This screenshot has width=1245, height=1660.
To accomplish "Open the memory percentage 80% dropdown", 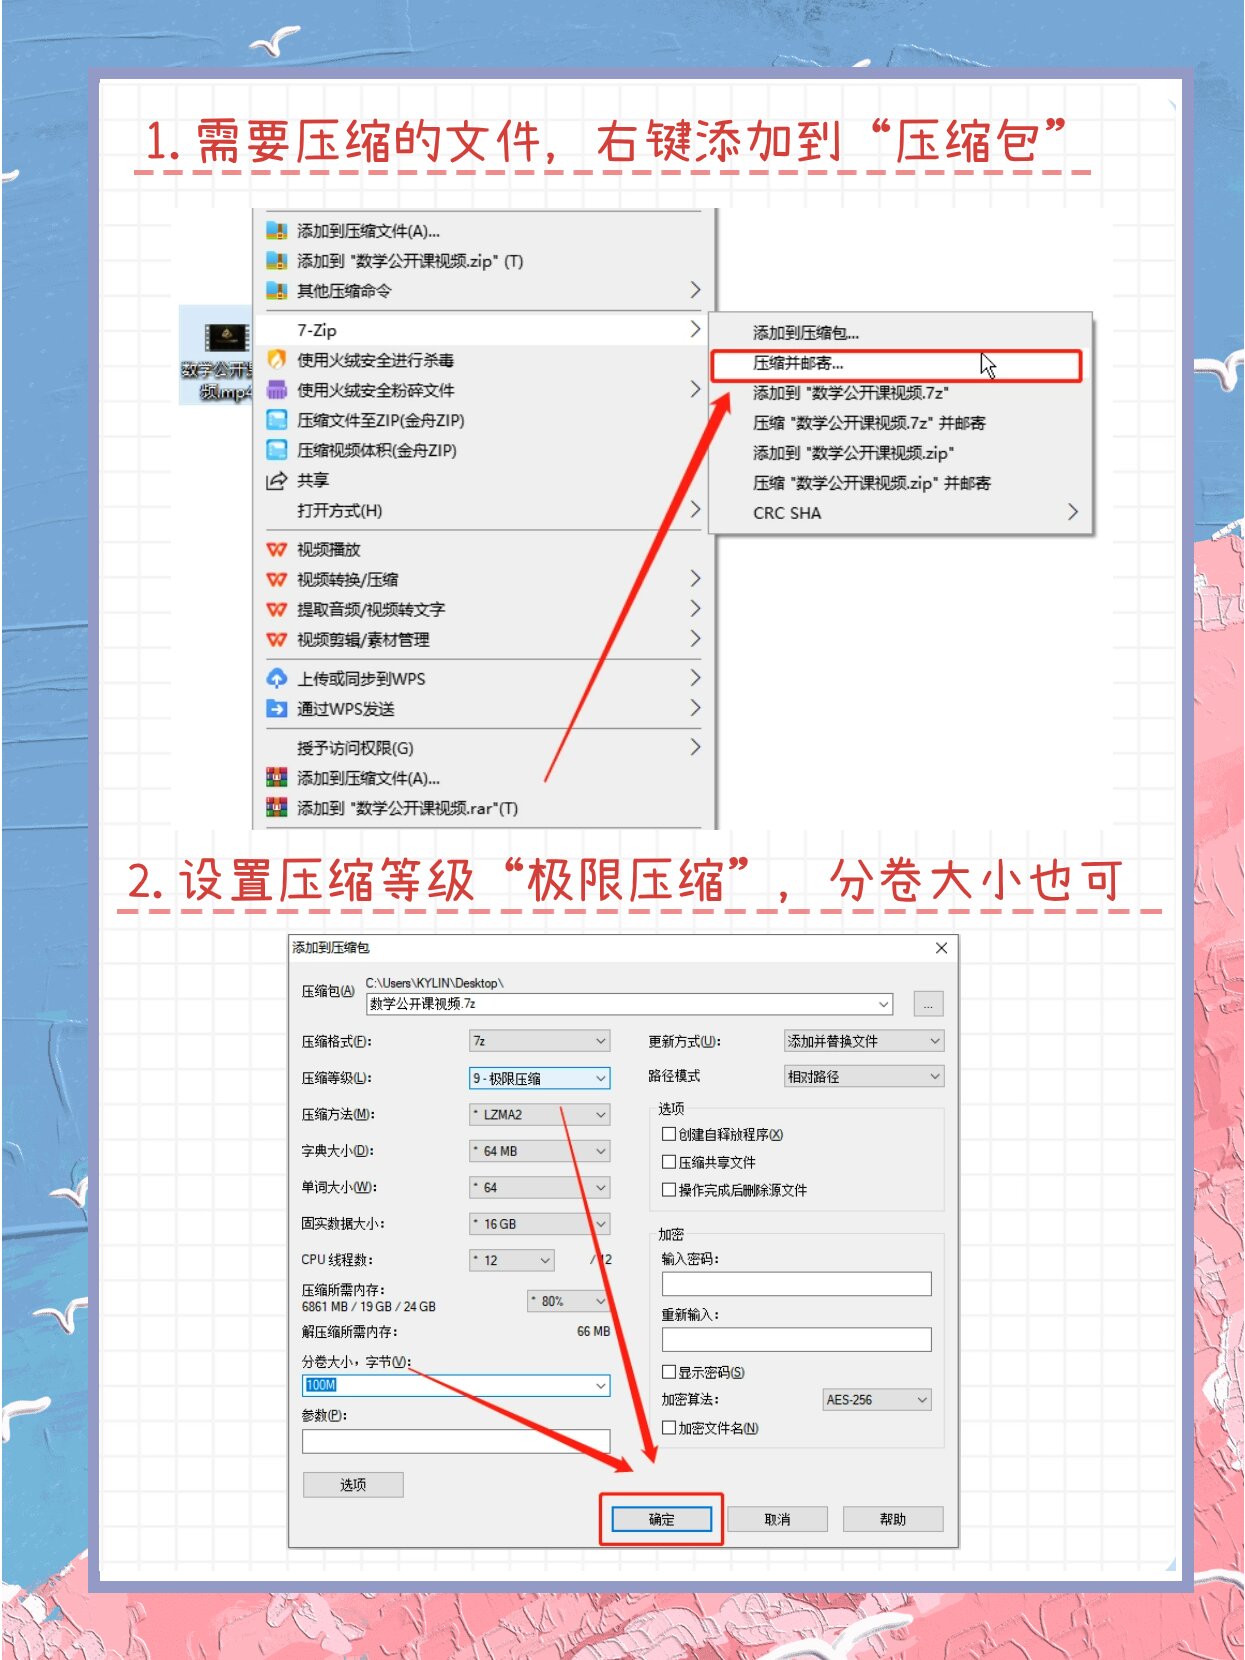I will pyautogui.click(x=568, y=1301).
